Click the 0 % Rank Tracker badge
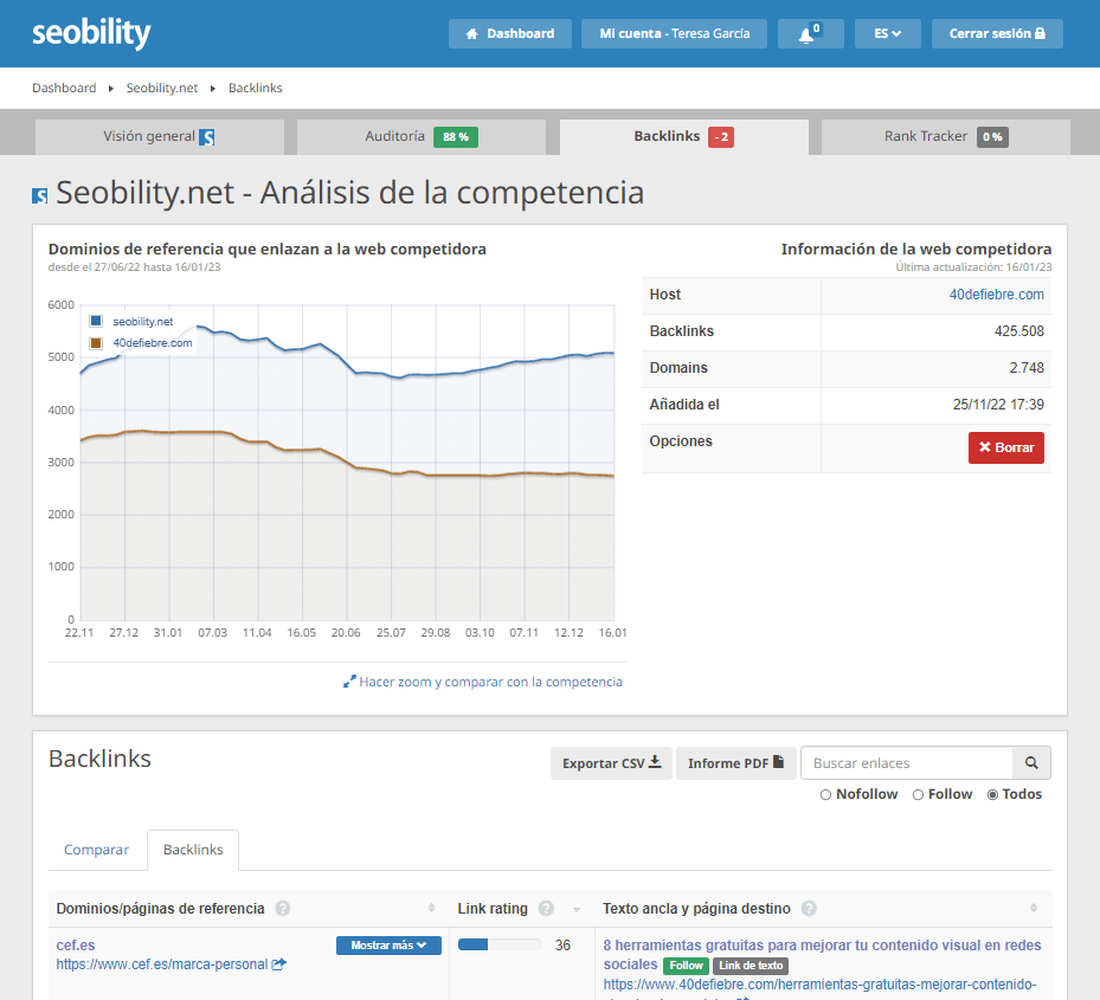The width and height of the screenshot is (1100, 1000). (x=992, y=137)
